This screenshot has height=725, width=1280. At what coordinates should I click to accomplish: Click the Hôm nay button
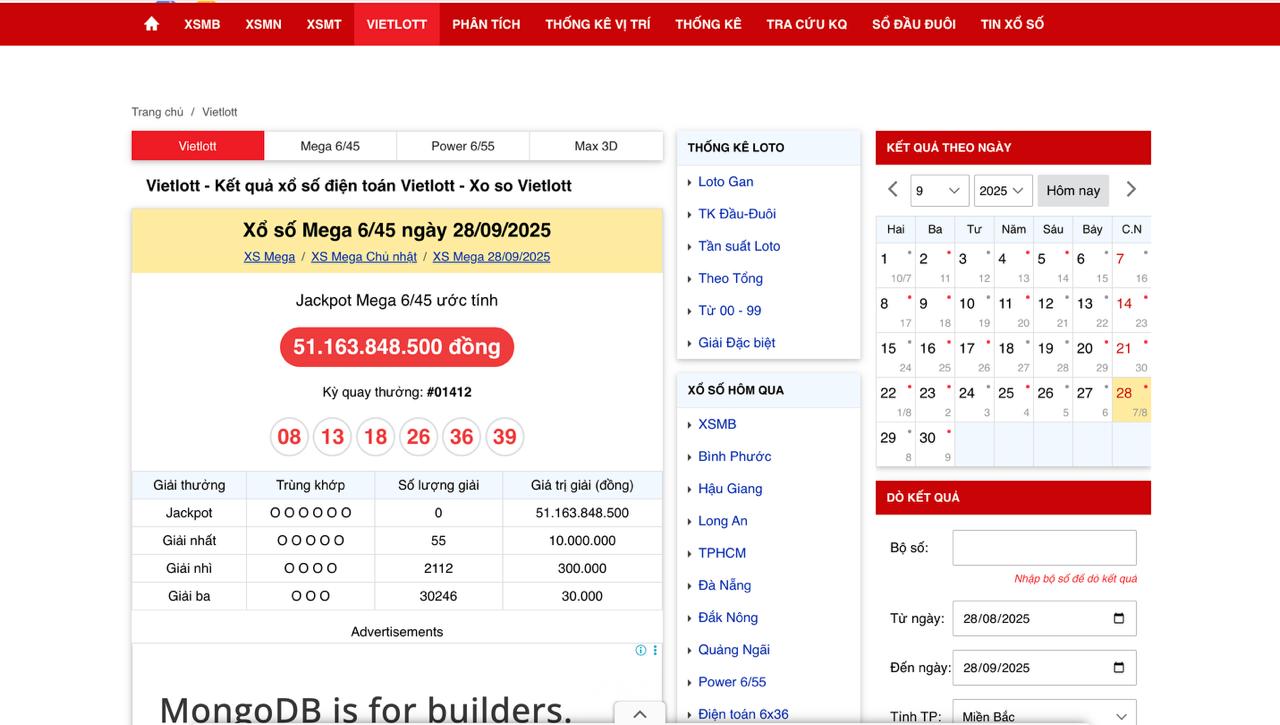(1073, 190)
